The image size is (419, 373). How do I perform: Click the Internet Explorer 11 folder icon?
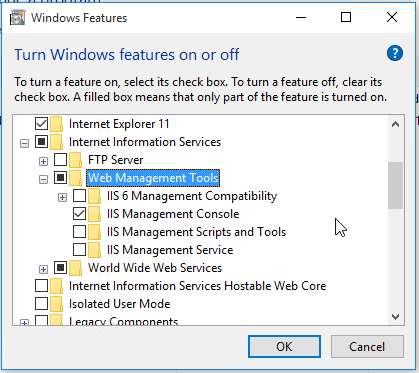click(x=56, y=124)
